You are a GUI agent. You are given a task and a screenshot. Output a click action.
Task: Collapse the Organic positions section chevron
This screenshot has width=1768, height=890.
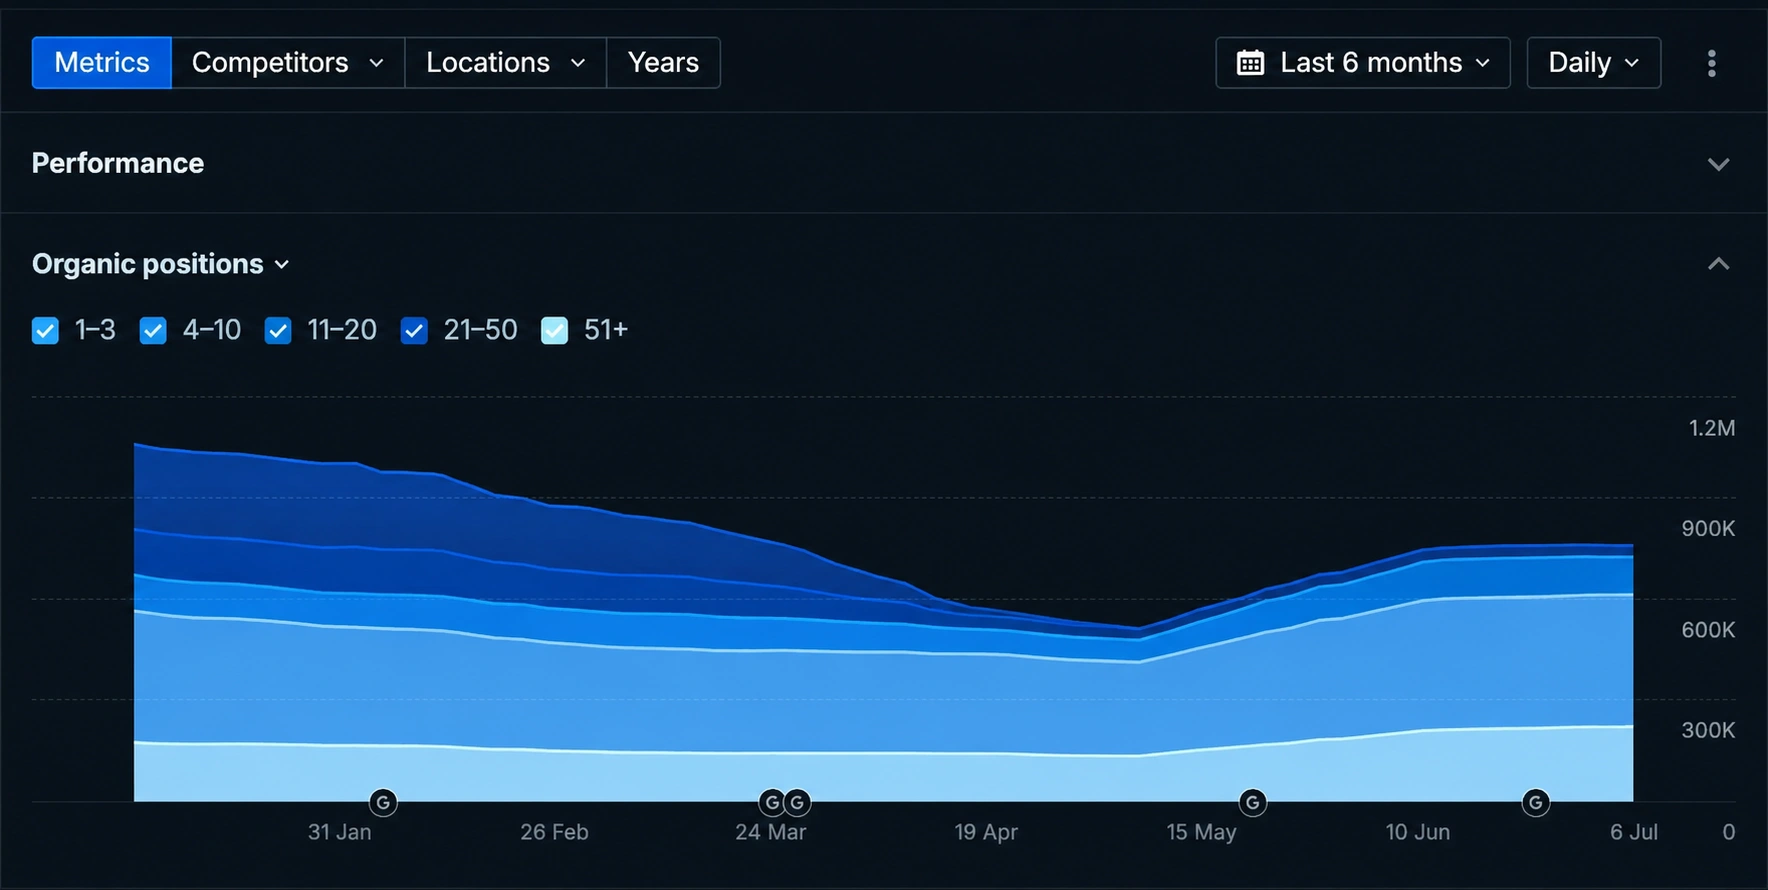[x=1718, y=264]
